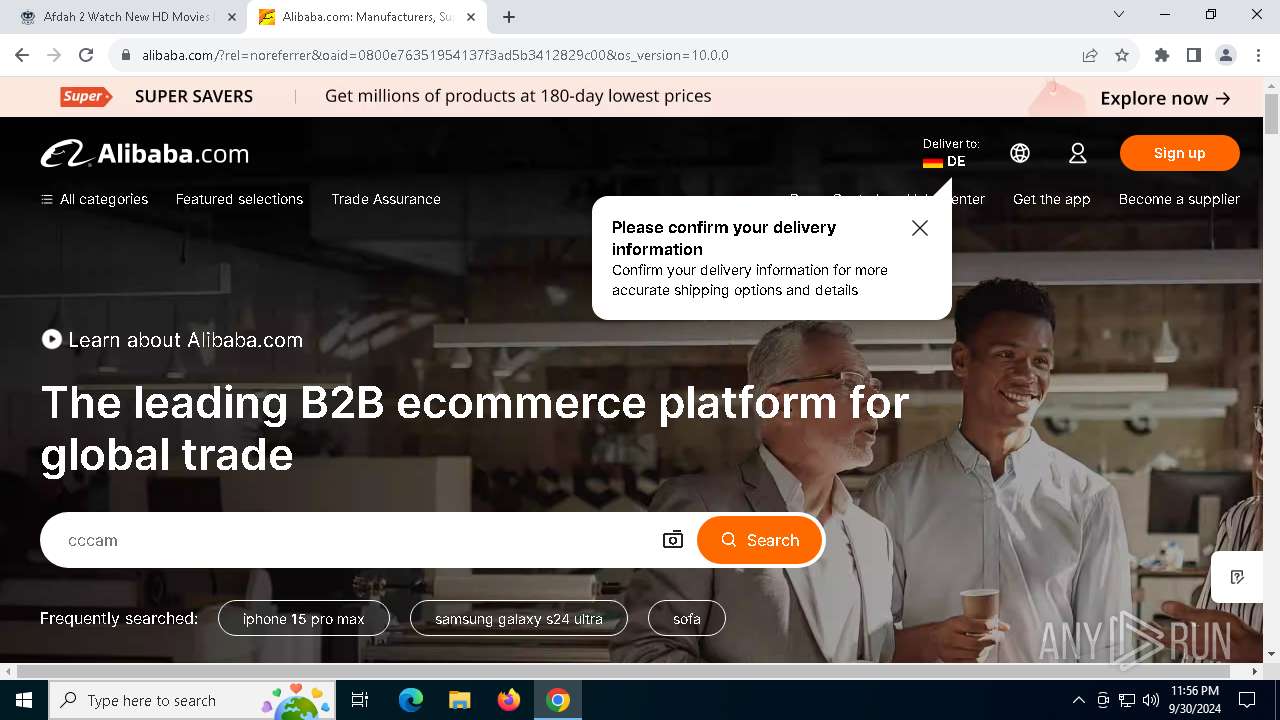Click Become a supplier
The image size is (1280, 720).
click(x=1179, y=199)
